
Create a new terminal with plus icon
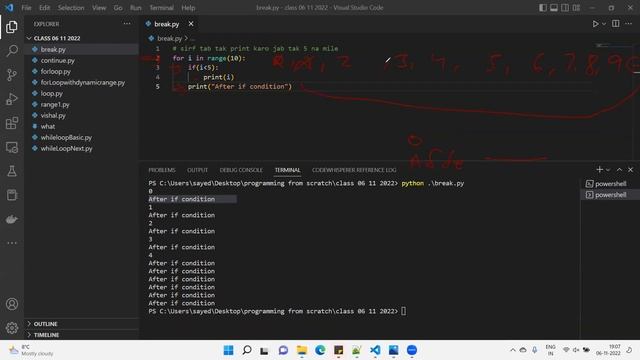click(599, 169)
